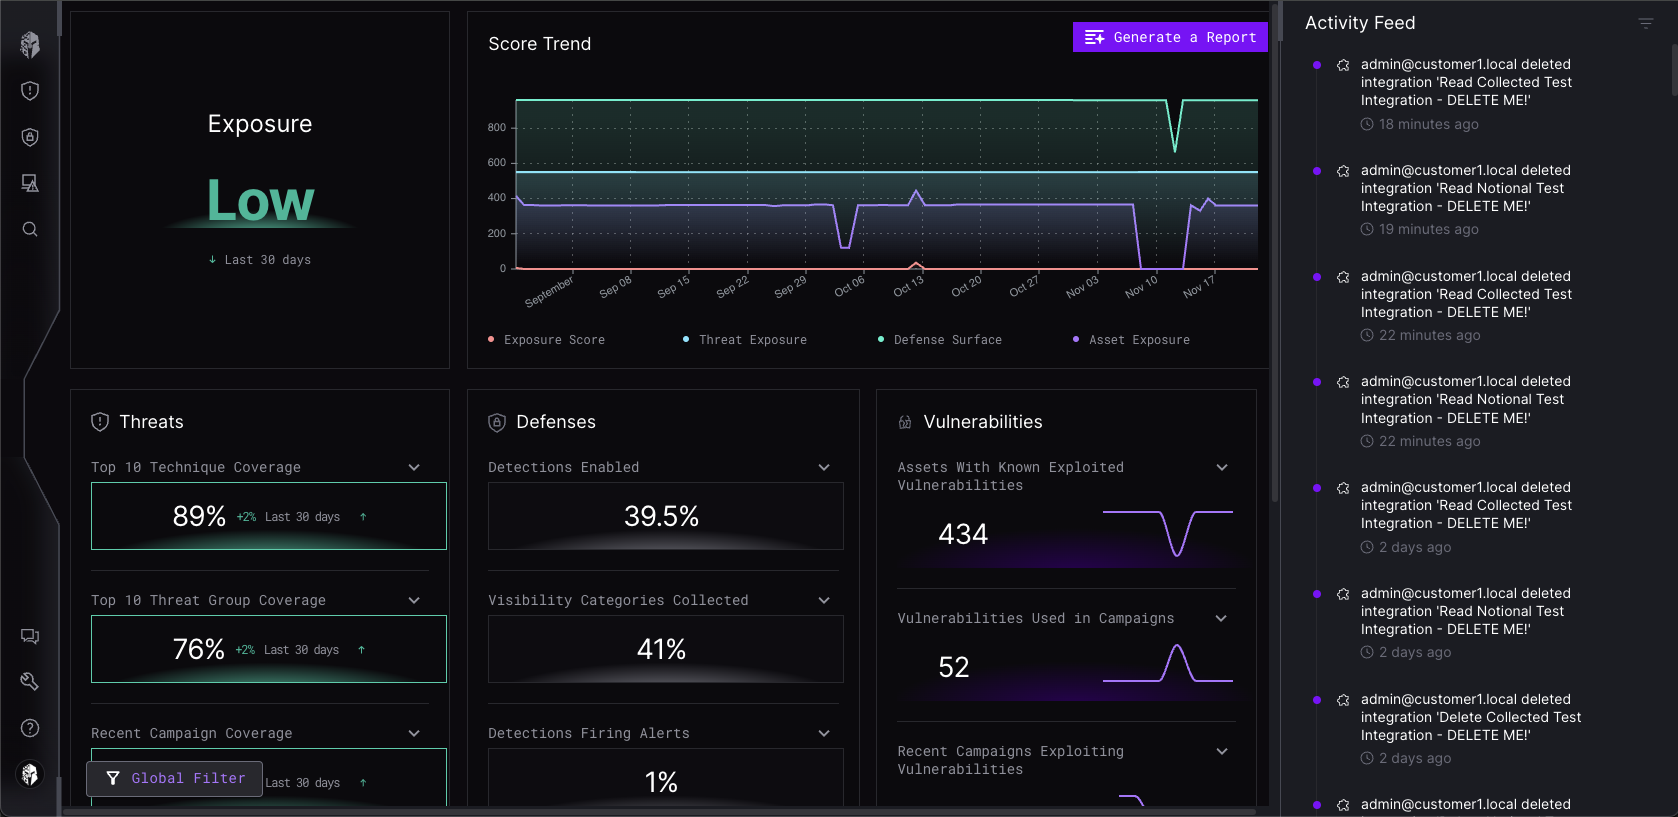Toggle Threat Exposure legend series
Viewport: 1678px width, 817px height.
coord(745,340)
